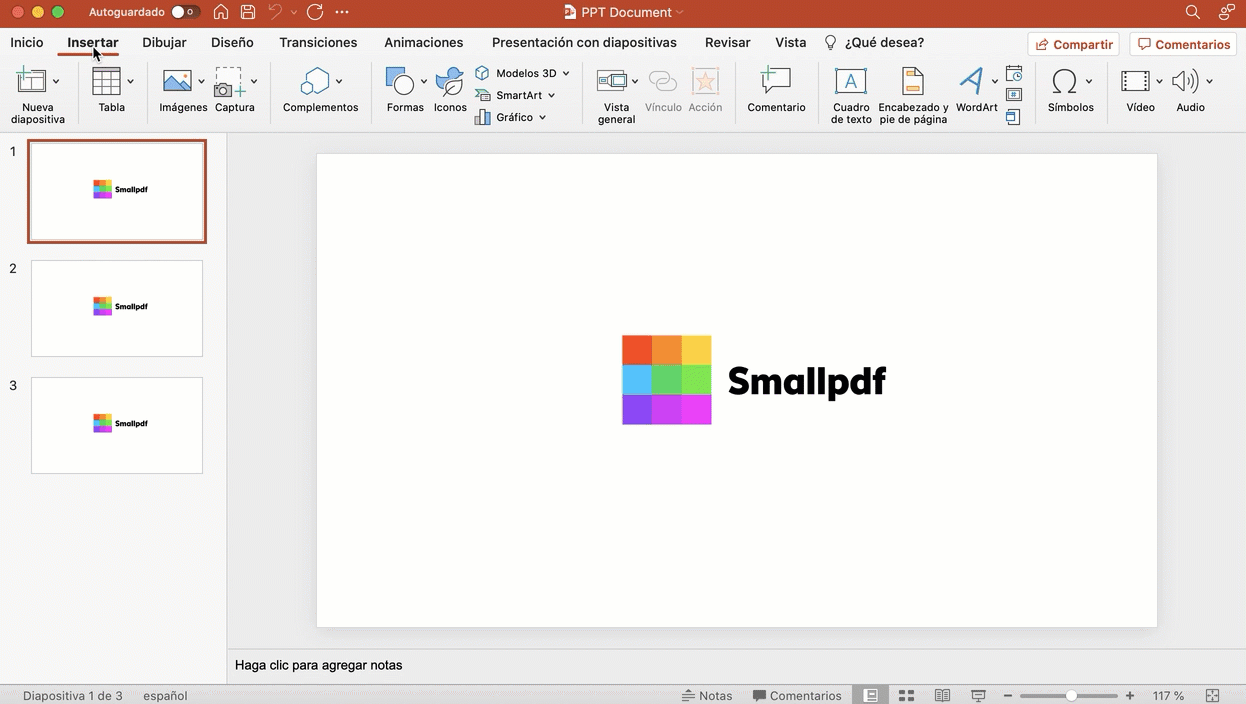The height and width of the screenshot is (704, 1246).
Task: Open the Revisar ribbon tab
Action: pyautogui.click(x=727, y=42)
